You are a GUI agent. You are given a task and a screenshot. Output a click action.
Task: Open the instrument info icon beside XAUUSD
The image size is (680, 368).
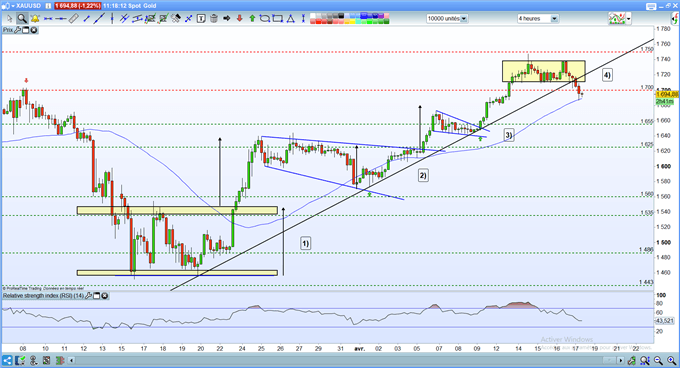49,6
